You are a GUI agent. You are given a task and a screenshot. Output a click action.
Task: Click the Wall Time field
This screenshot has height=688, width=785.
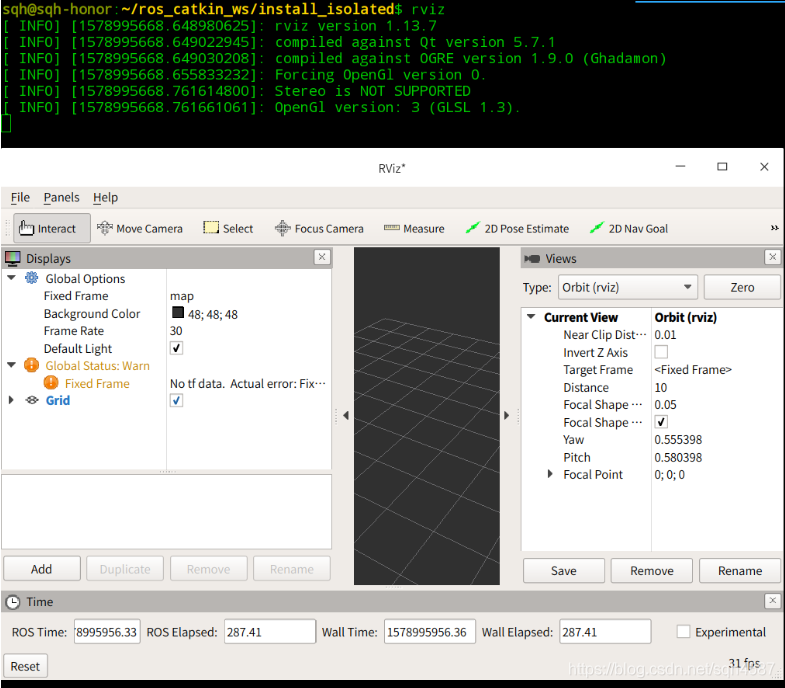point(430,631)
